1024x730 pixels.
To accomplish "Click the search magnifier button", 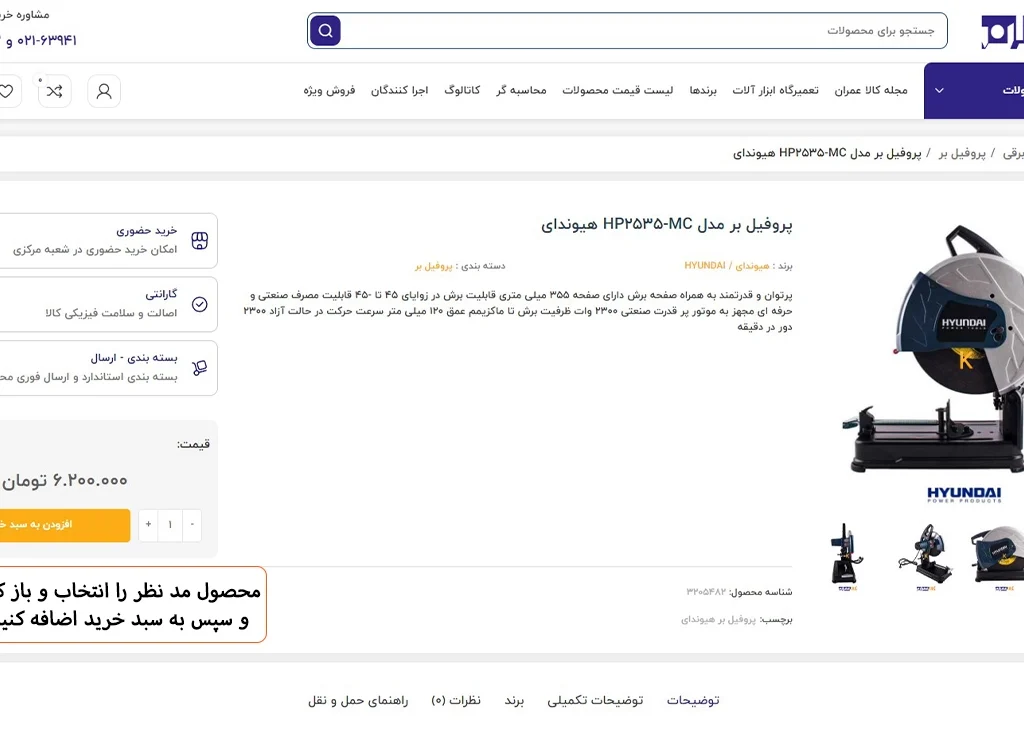I will pyautogui.click(x=325, y=31).
